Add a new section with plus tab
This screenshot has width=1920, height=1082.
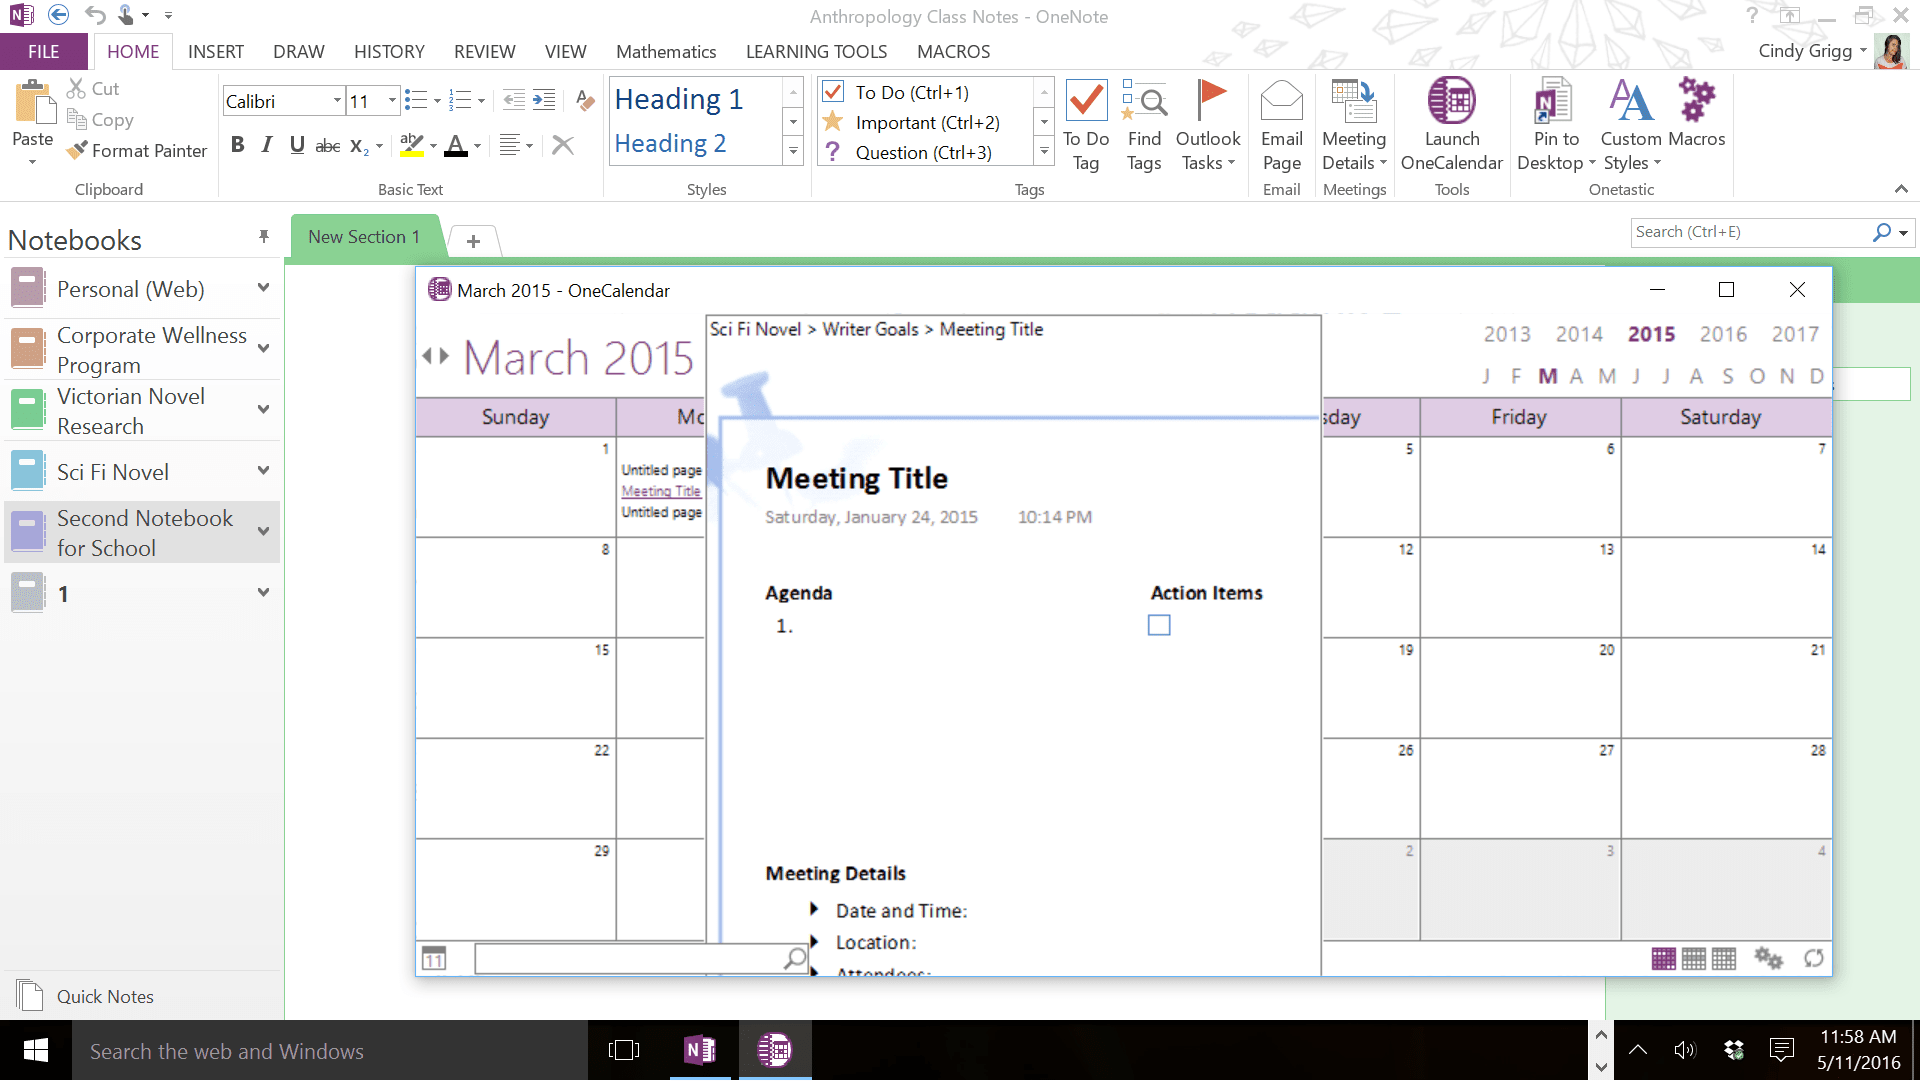[474, 241]
